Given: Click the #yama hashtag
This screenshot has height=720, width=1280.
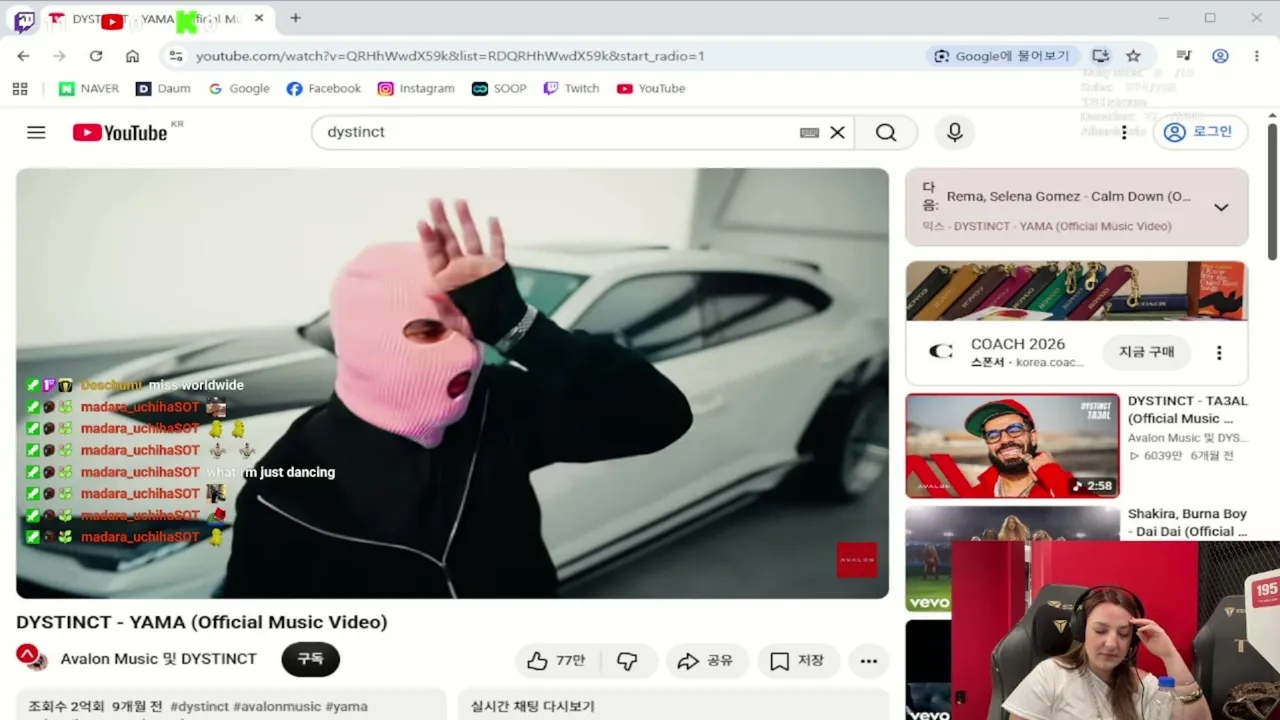Looking at the screenshot, I should (x=346, y=706).
